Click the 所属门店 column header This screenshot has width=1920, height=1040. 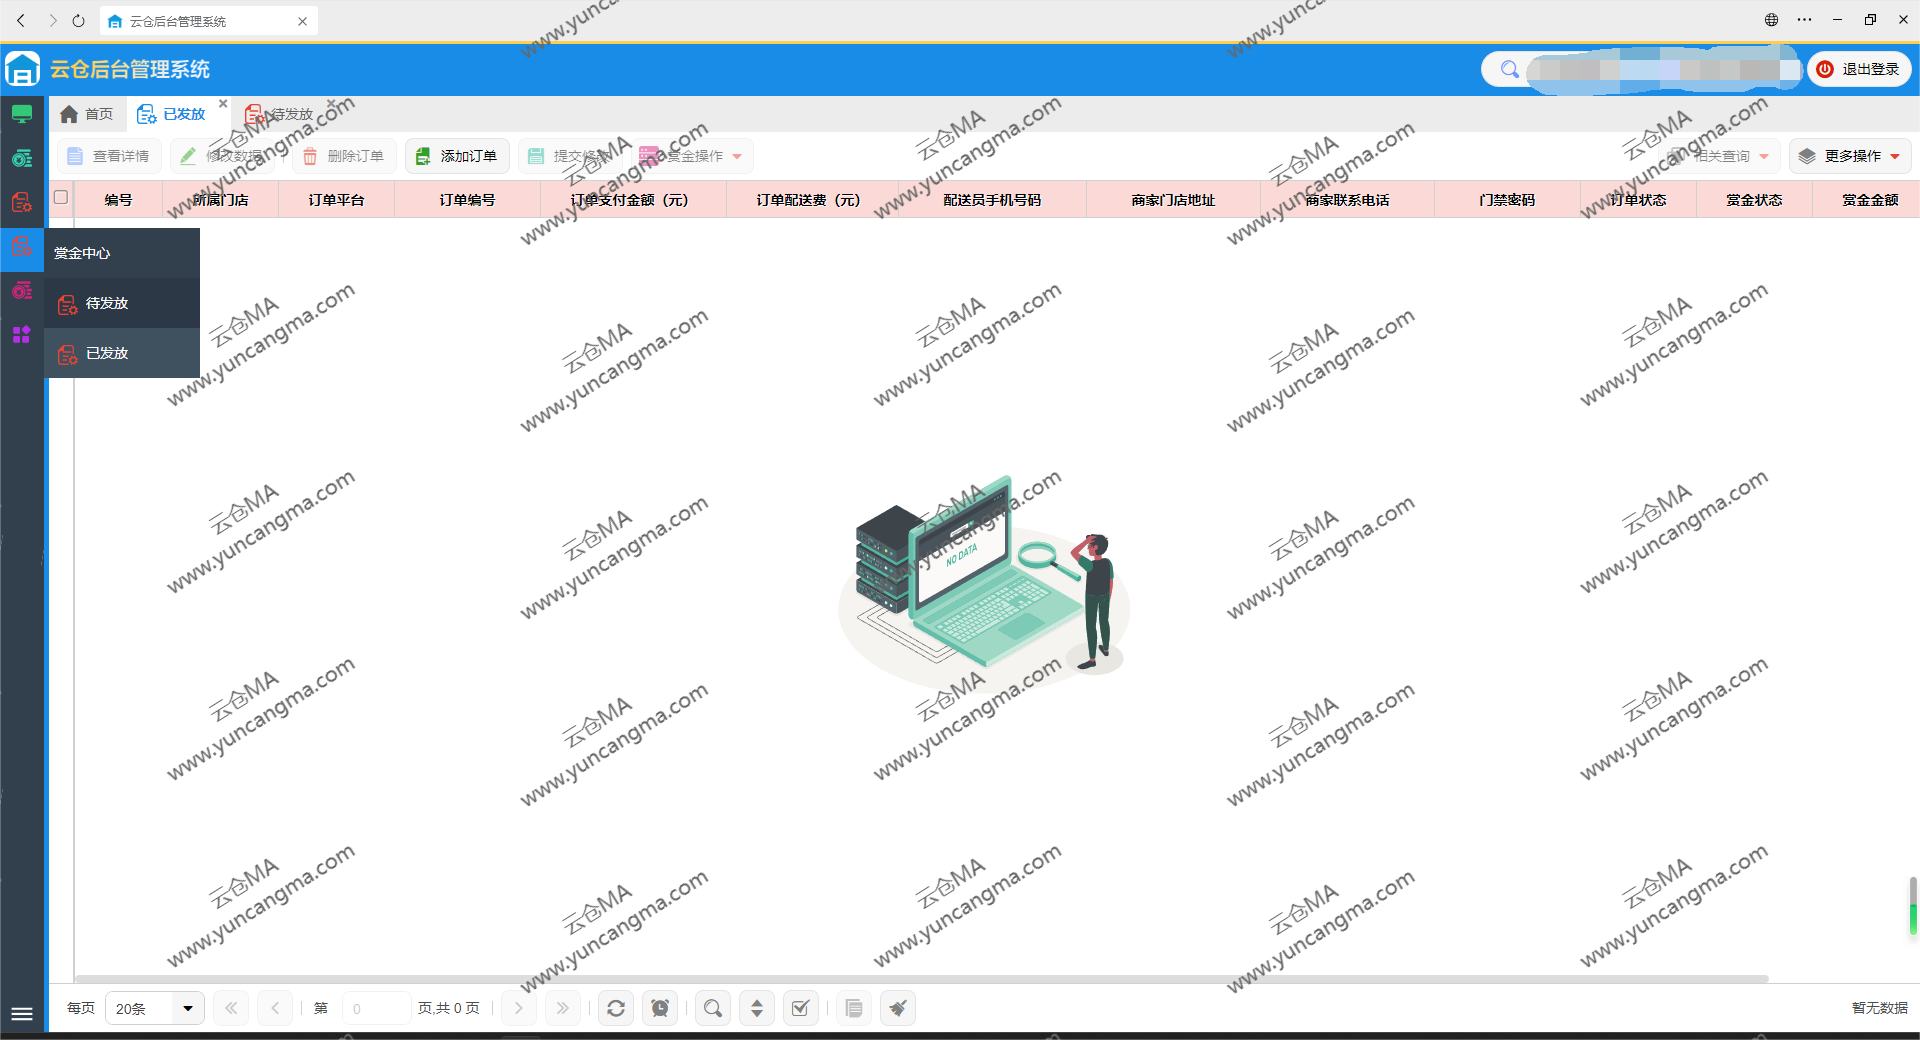click(221, 200)
